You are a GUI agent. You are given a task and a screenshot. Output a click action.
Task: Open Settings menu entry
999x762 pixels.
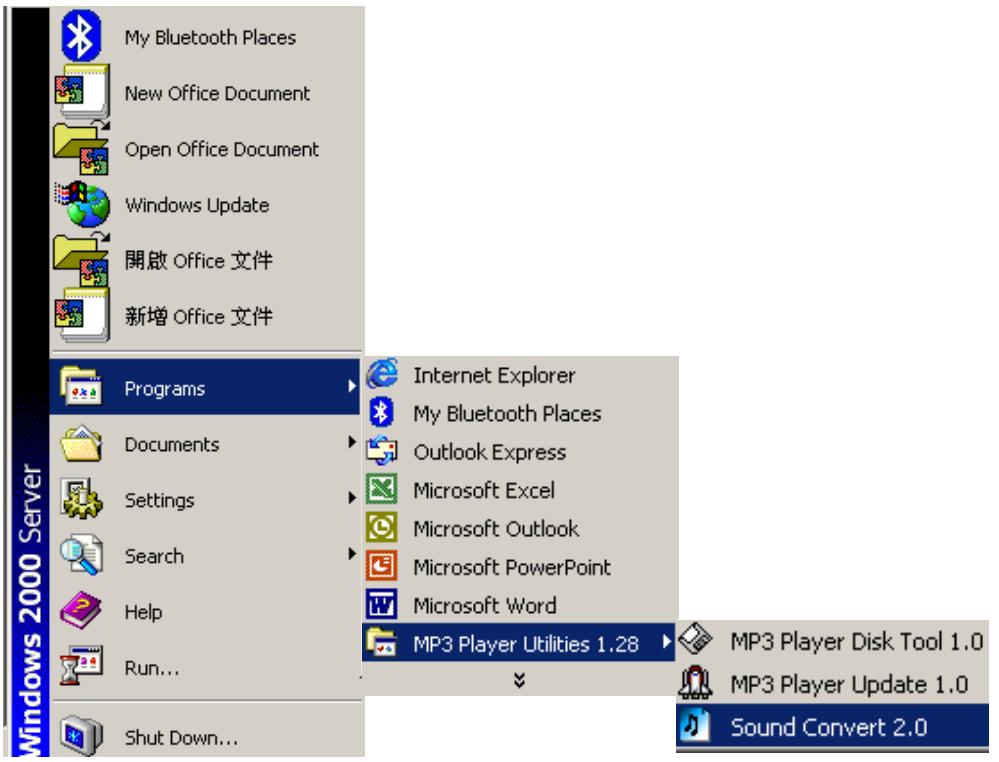(x=205, y=499)
